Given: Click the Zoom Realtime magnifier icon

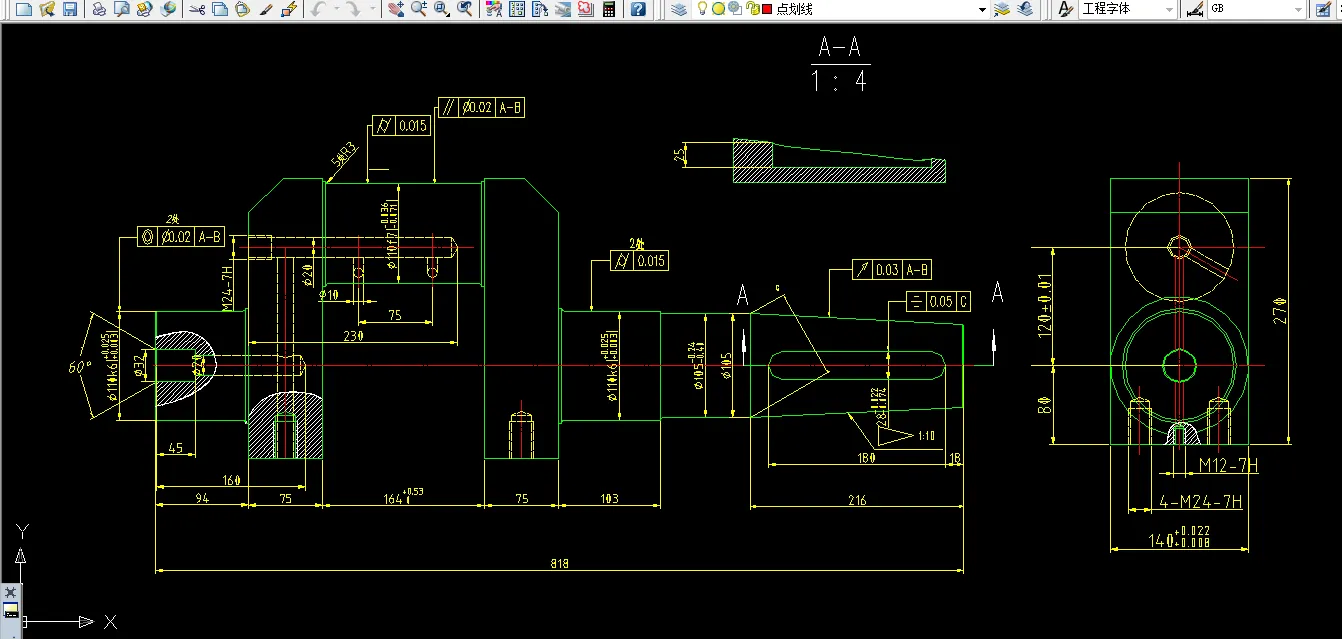Looking at the screenshot, I should point(418,9).
